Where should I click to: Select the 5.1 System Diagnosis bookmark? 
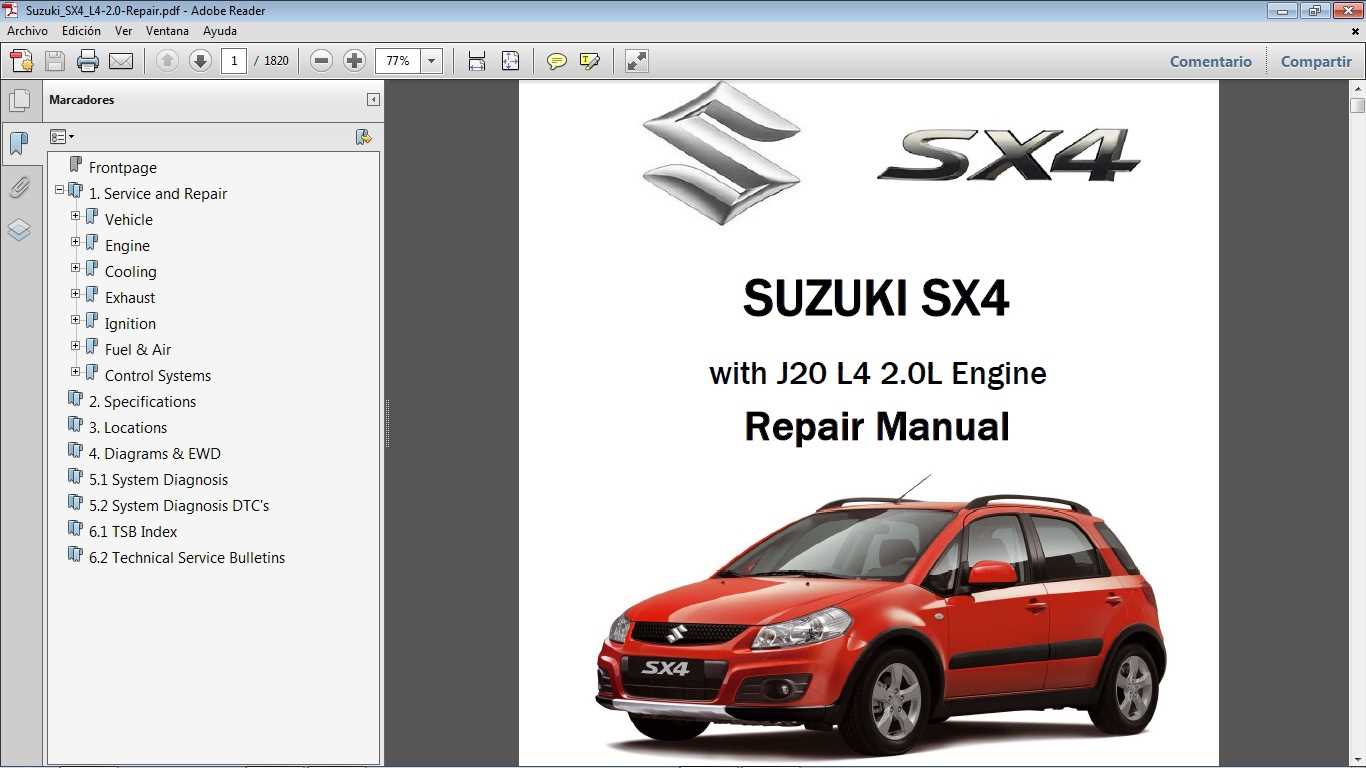point(158,480)
